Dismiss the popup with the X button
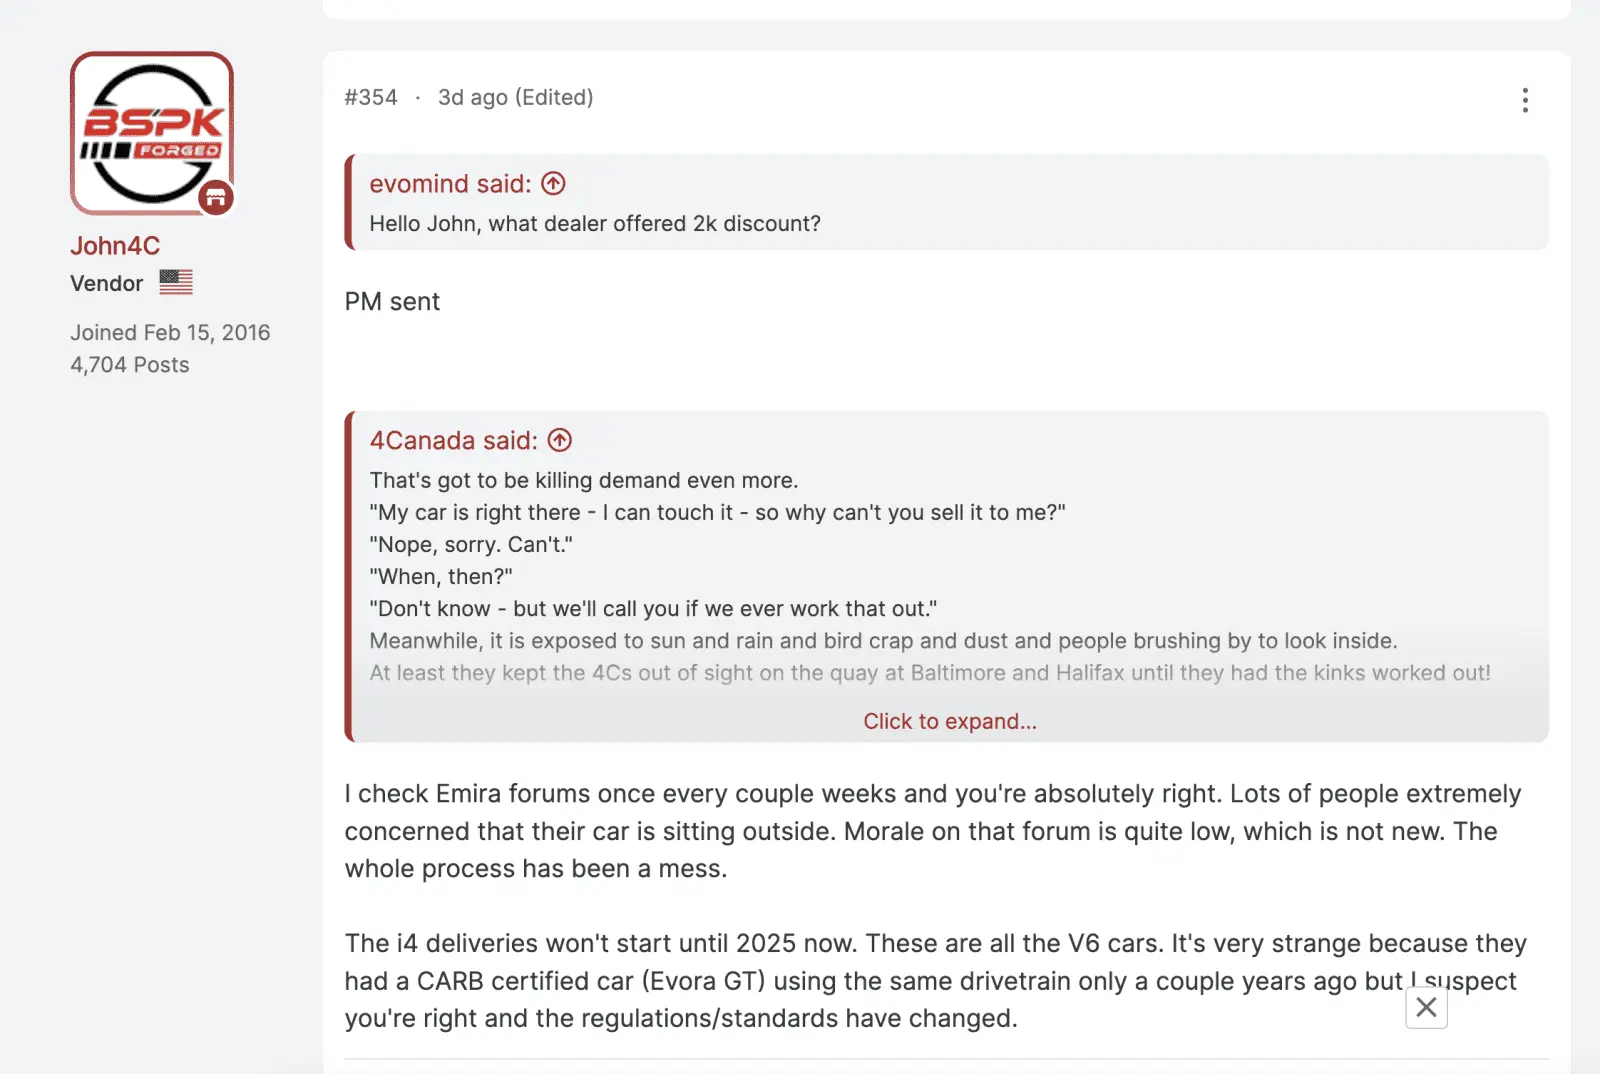1600x1074 pixels. [1426, 1007]
